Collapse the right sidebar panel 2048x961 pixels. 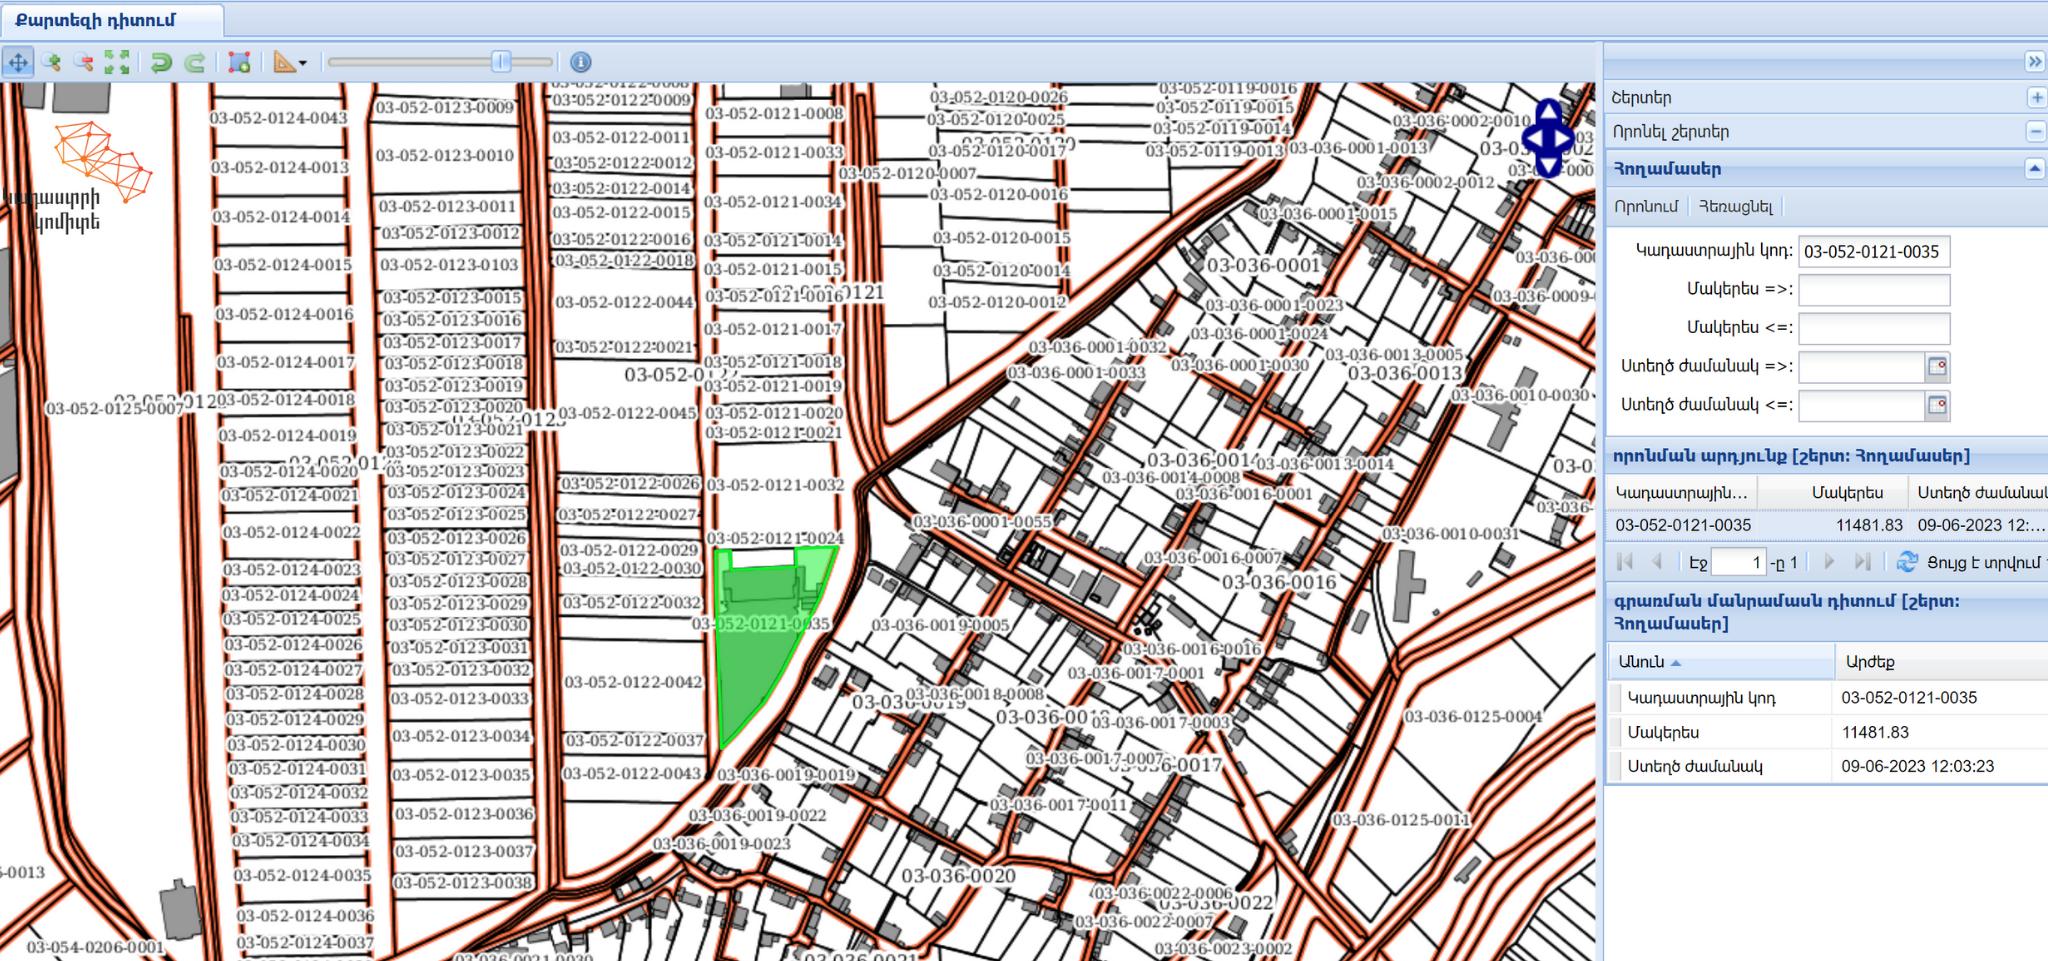(2034, 62)
